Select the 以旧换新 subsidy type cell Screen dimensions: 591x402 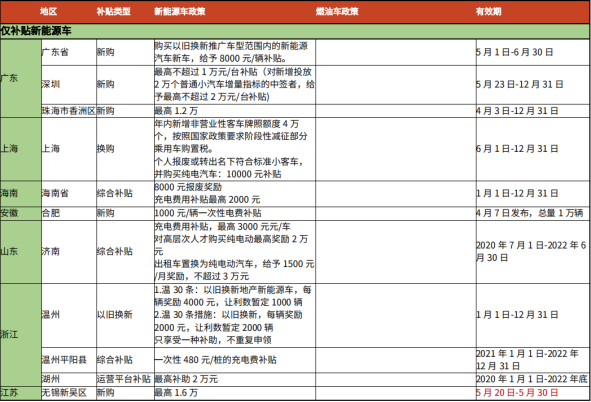[x=125, y=315]
